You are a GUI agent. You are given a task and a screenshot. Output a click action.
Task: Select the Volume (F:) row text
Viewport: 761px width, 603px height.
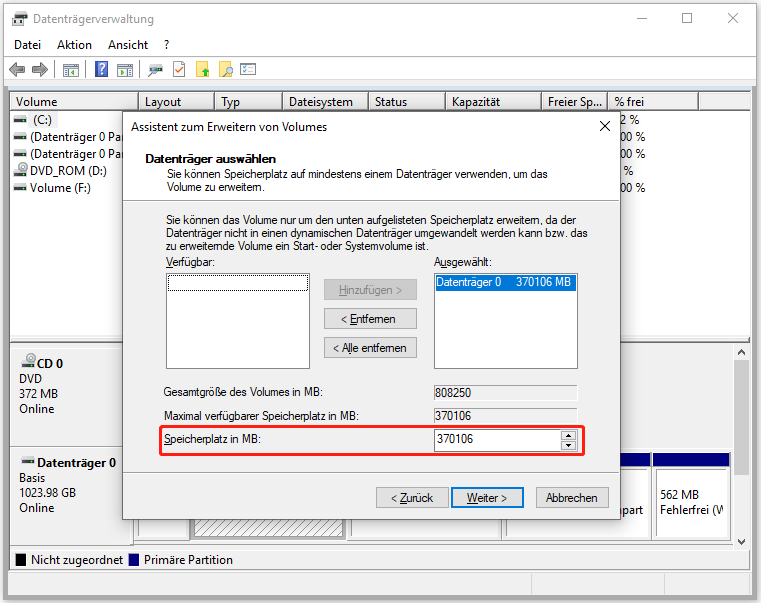tap(60, 188)
